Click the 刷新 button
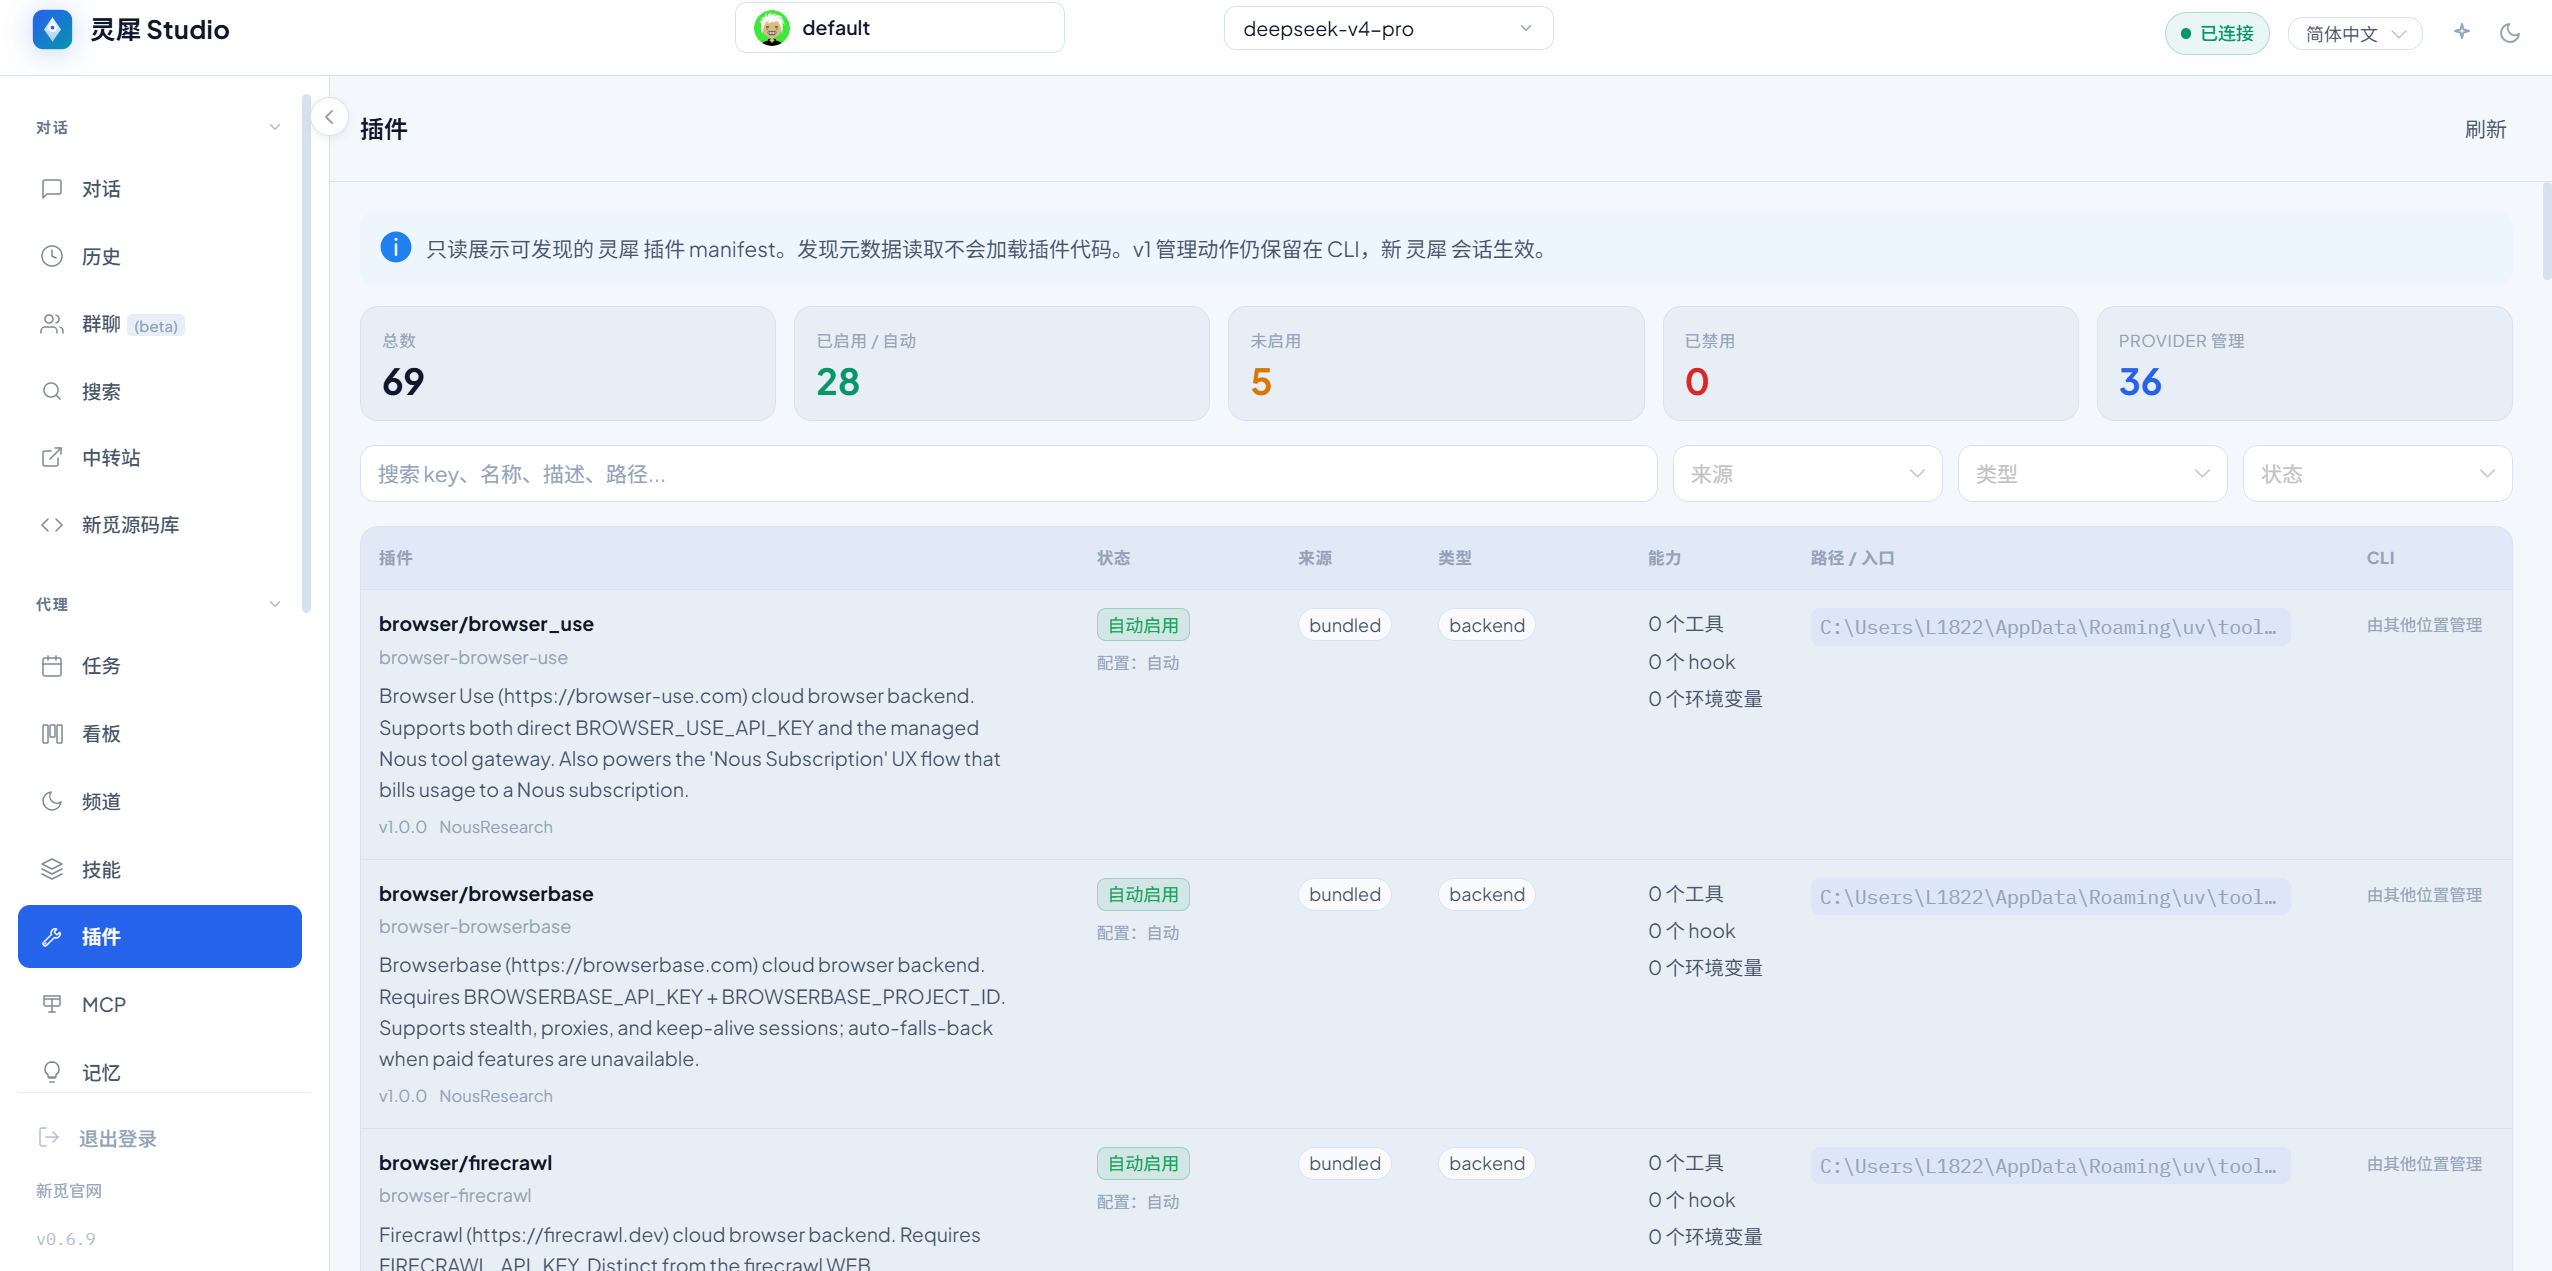The image size is (2552, 1271). click(2485, 130)
